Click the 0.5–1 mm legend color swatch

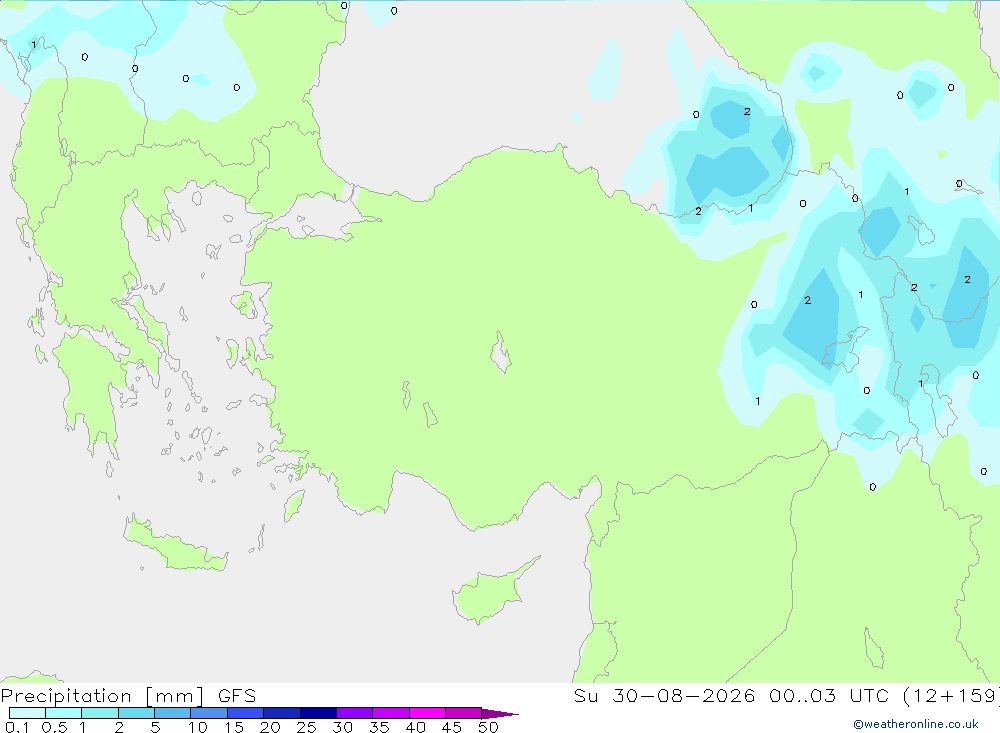point(64,713)
